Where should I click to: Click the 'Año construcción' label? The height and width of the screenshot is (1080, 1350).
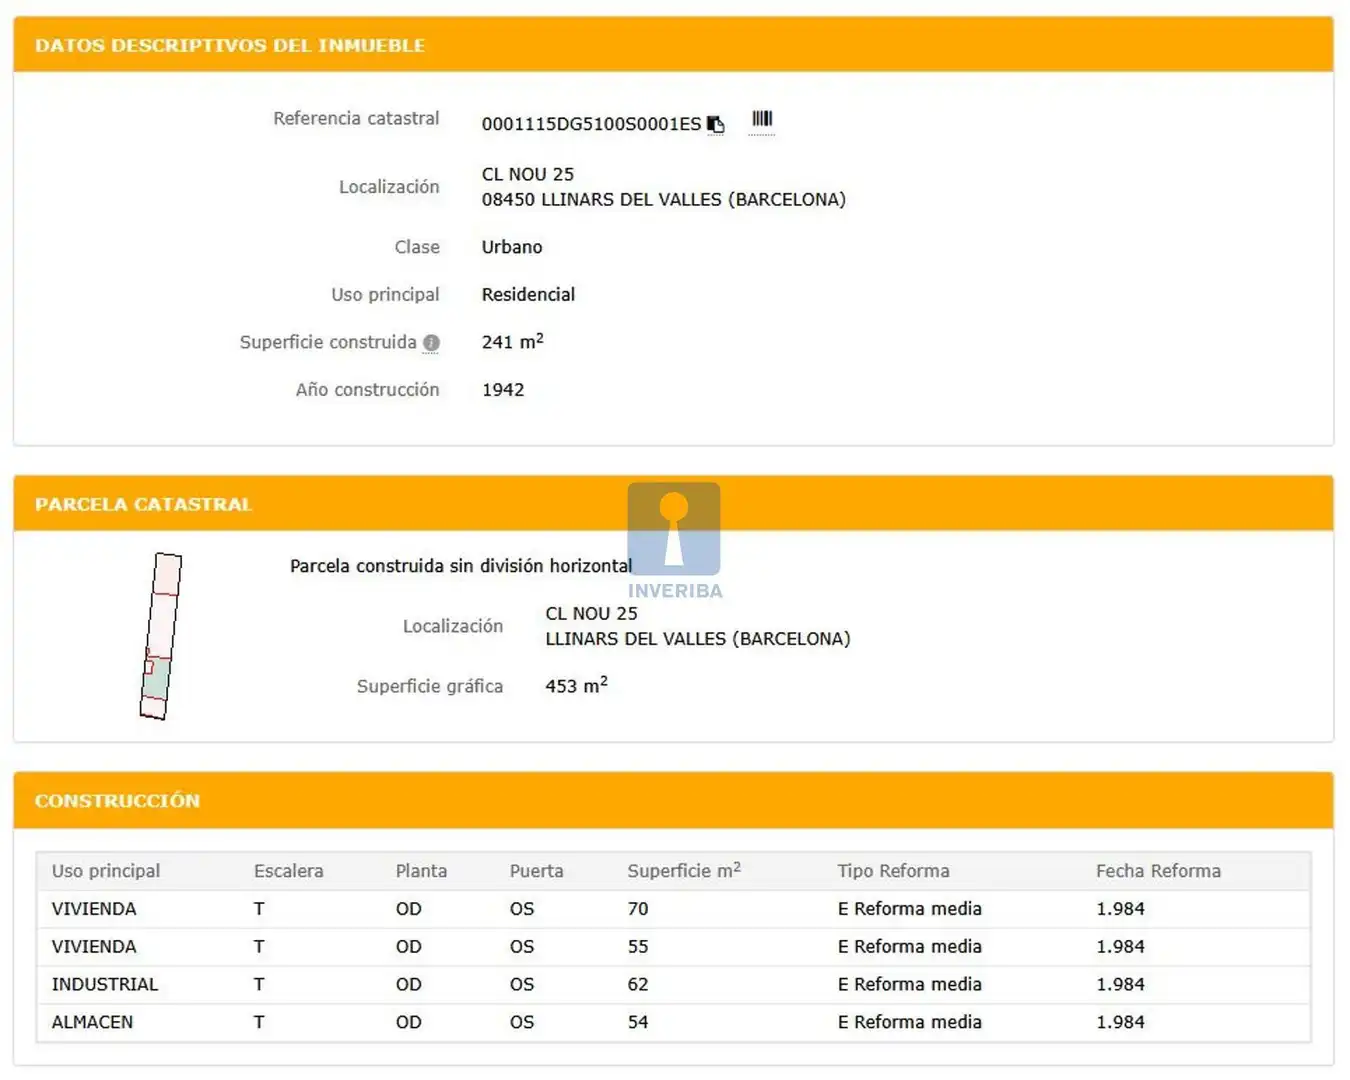(367, 390)
